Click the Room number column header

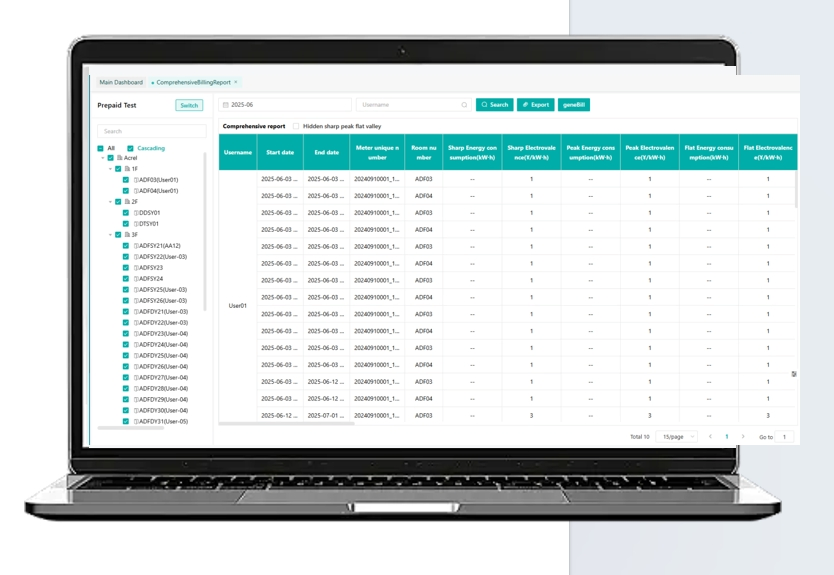coord(423,152)
